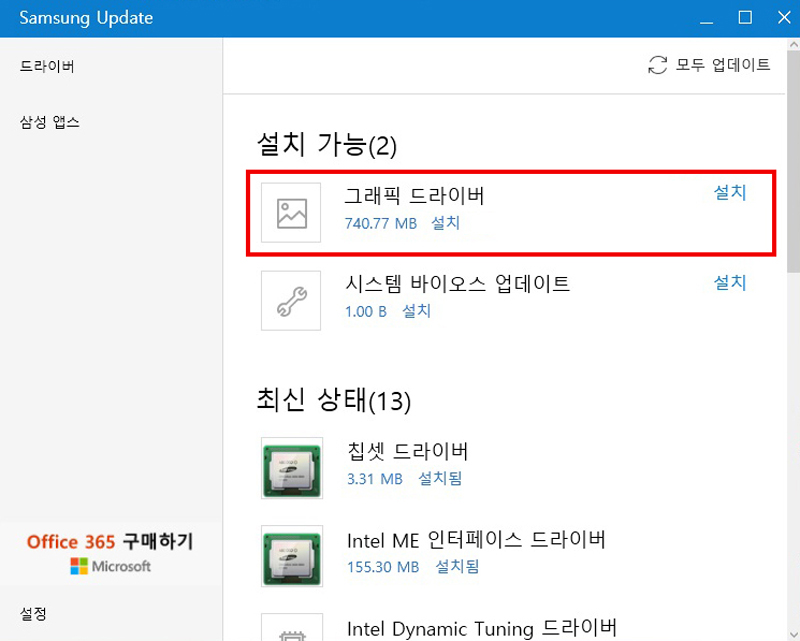Click 설치됨 status beside 155.30 MB
The image size is (800, 641).
coord(458,566)
